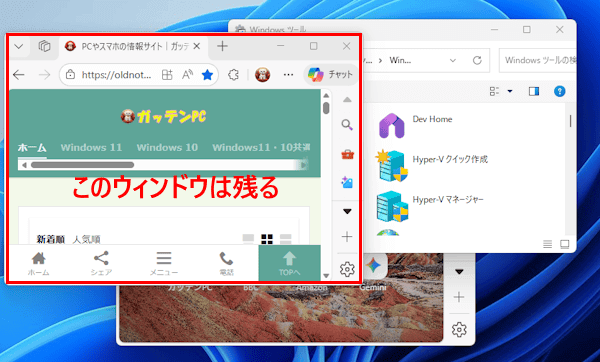Select Hyper-V マネージャー item

[x=430, y=207]
